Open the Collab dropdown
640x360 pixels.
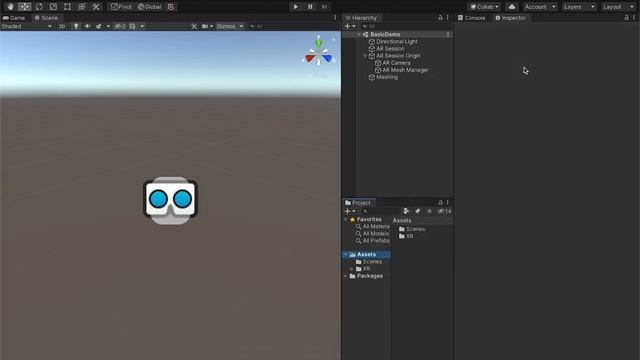pos(484,7)
